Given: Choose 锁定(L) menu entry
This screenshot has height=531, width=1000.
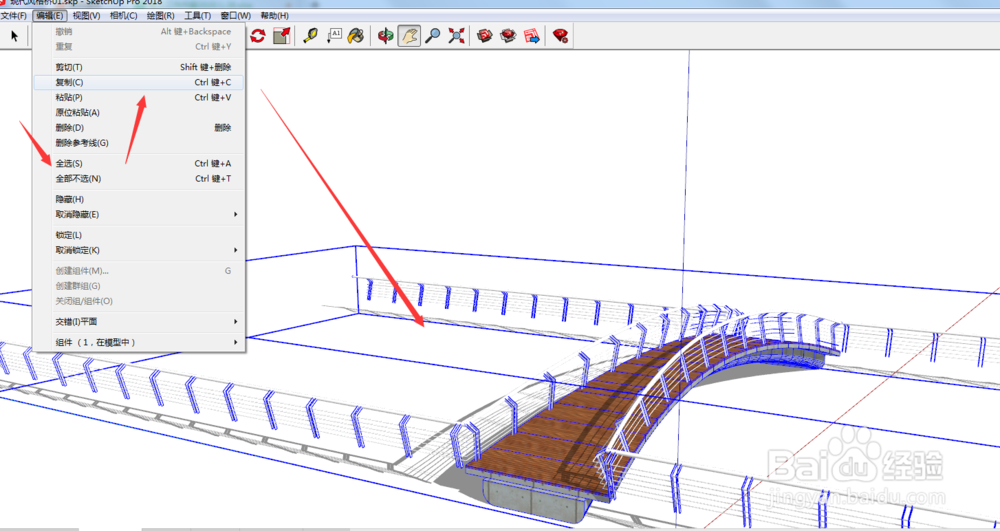Looking at the screenshot, I should (x=139, y=235).
